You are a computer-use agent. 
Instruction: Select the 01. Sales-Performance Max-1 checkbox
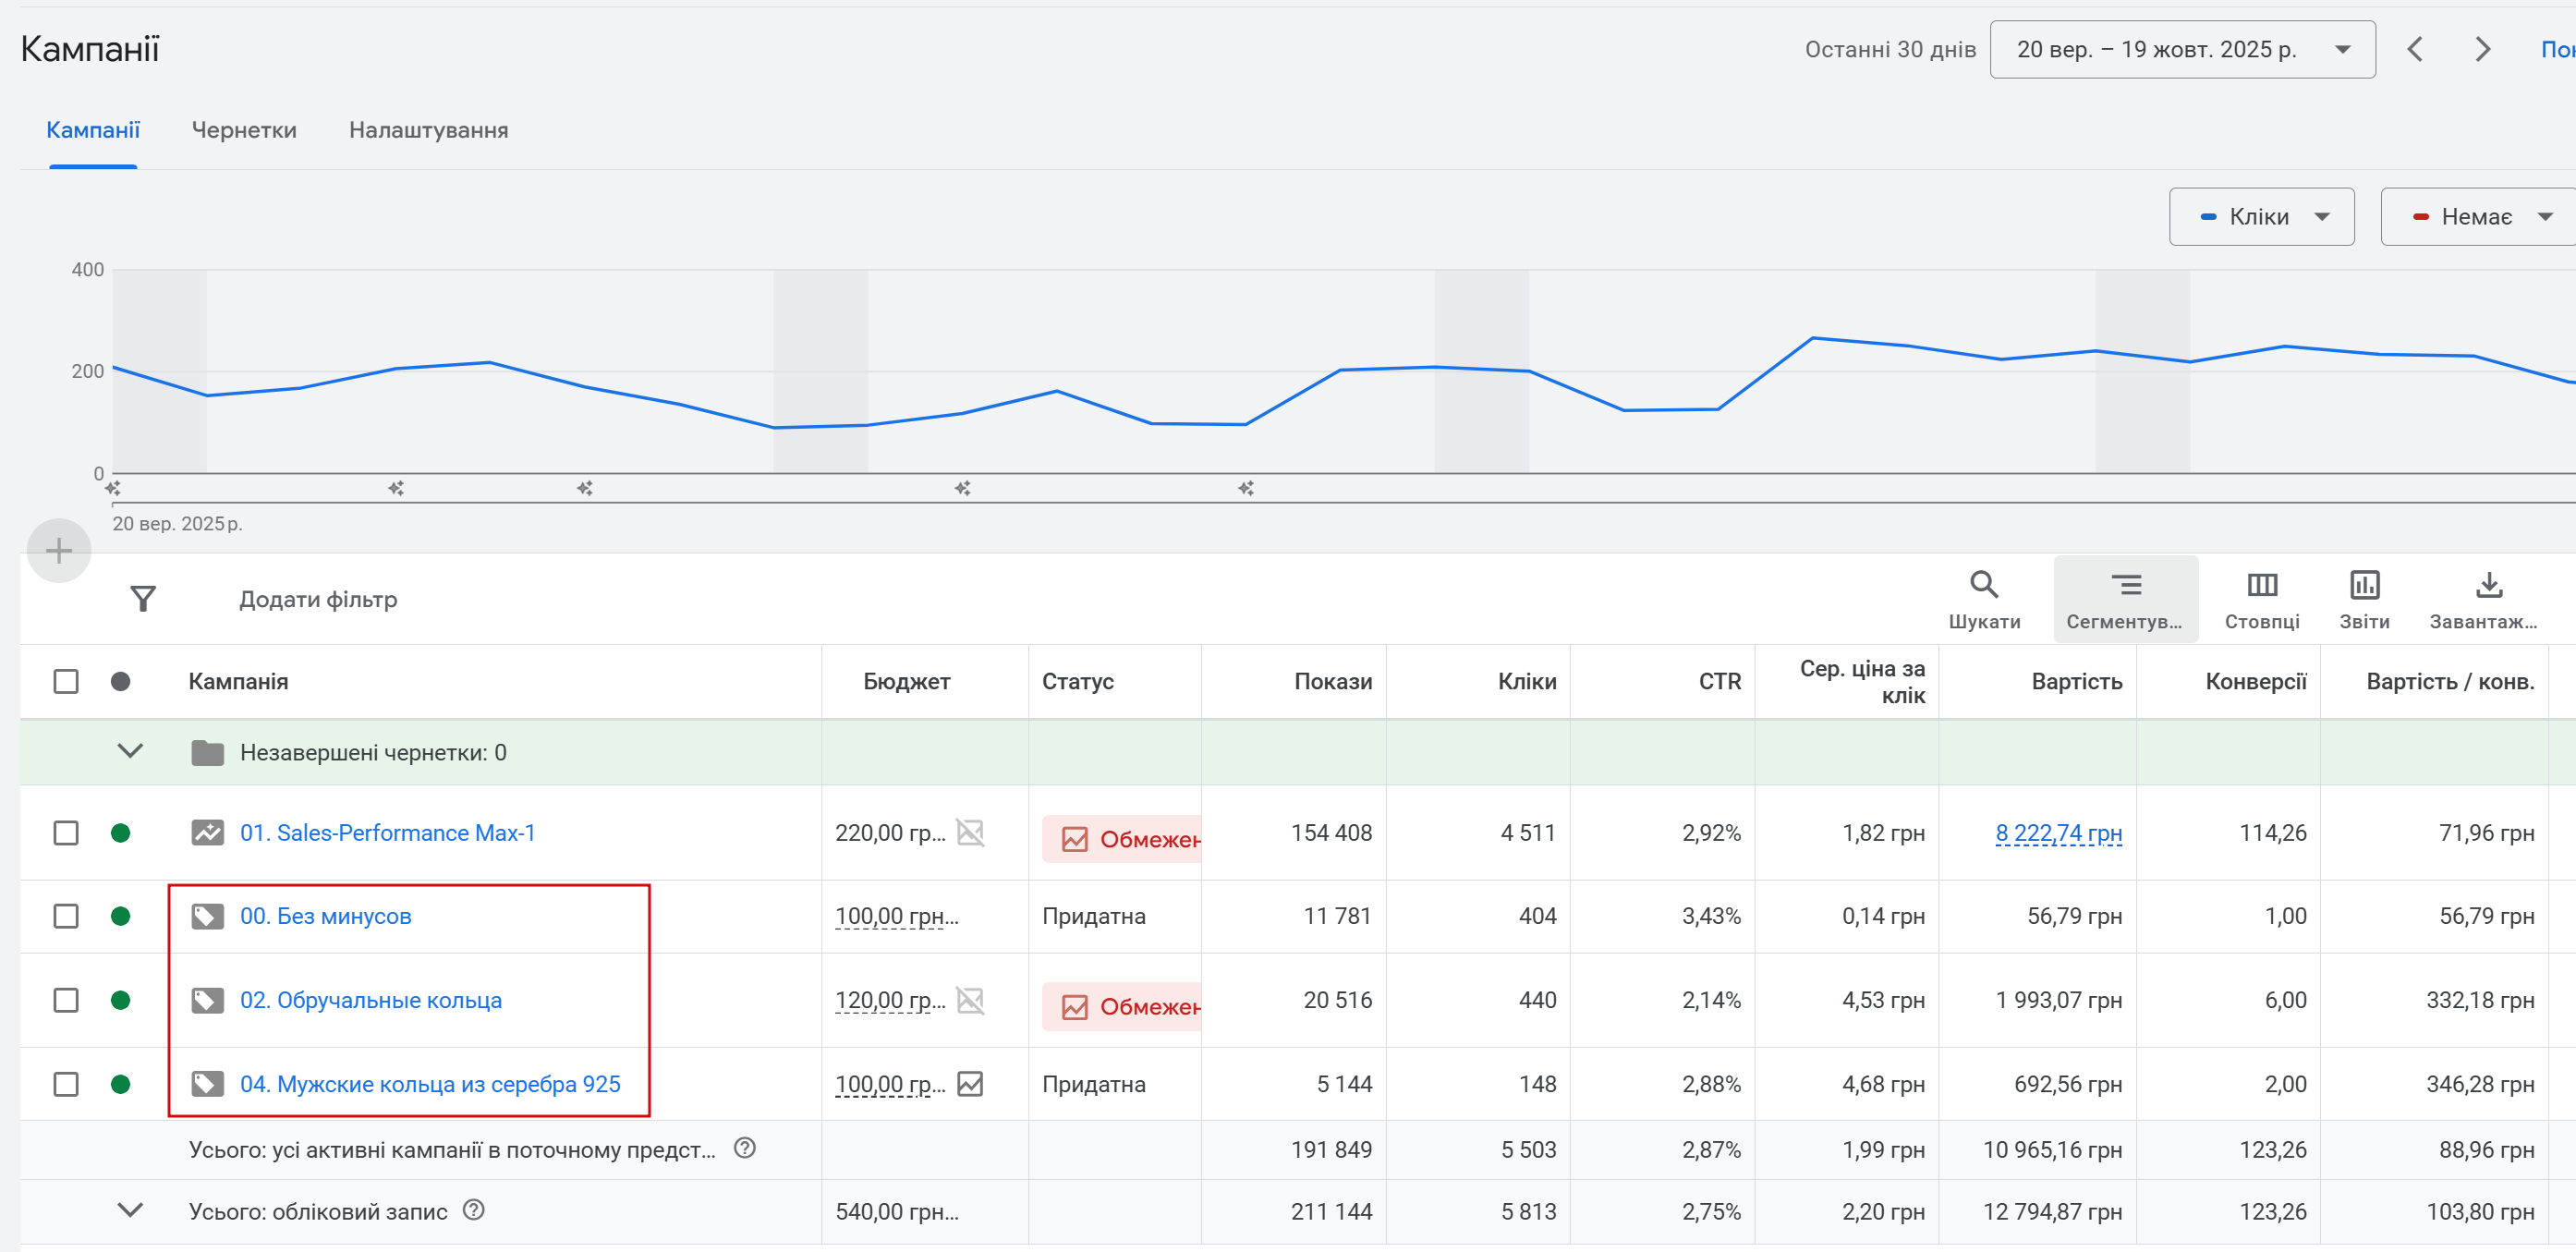pyautogui.click(x=66, y=832)
